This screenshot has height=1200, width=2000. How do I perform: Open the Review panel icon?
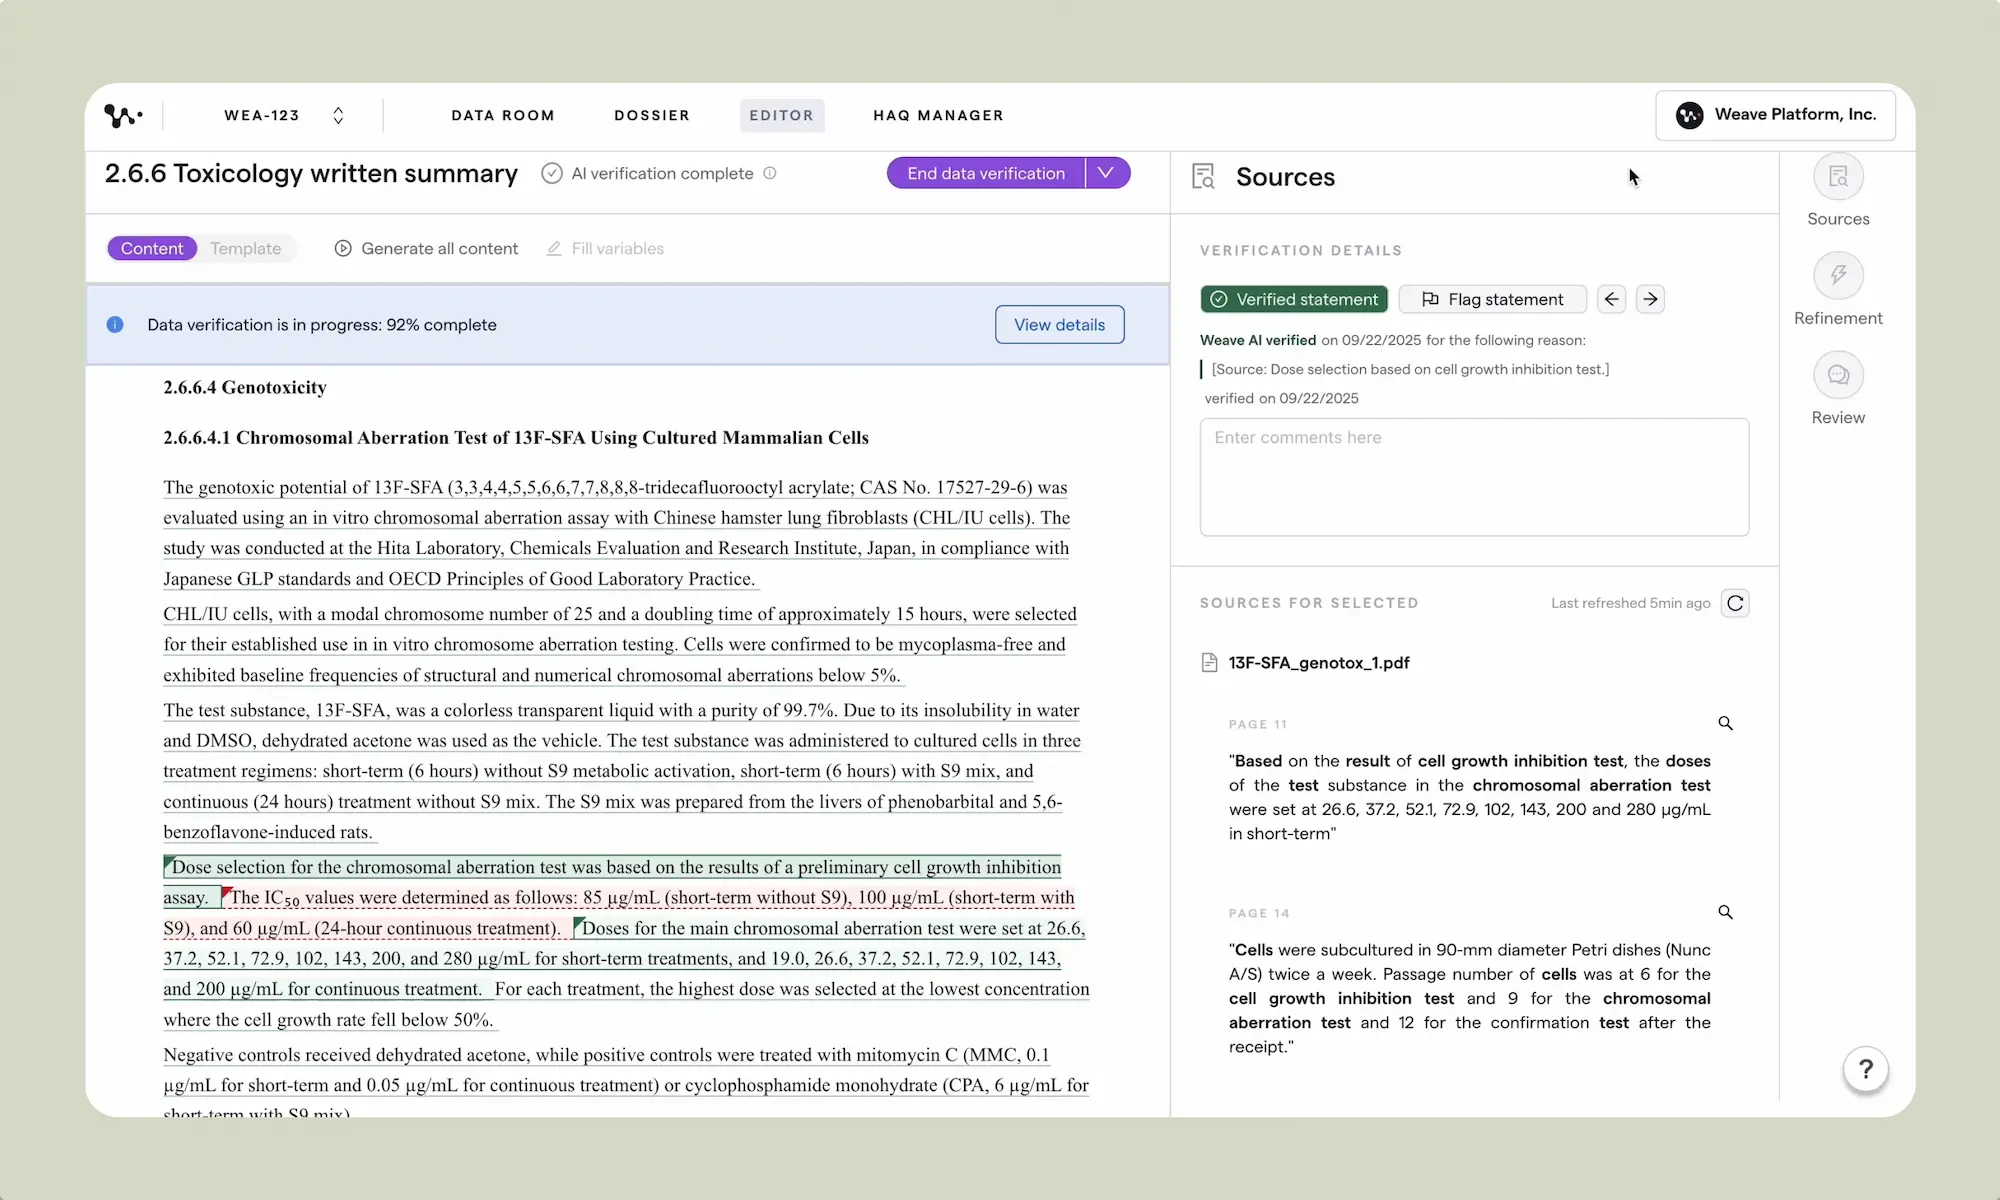(1837, 376)
